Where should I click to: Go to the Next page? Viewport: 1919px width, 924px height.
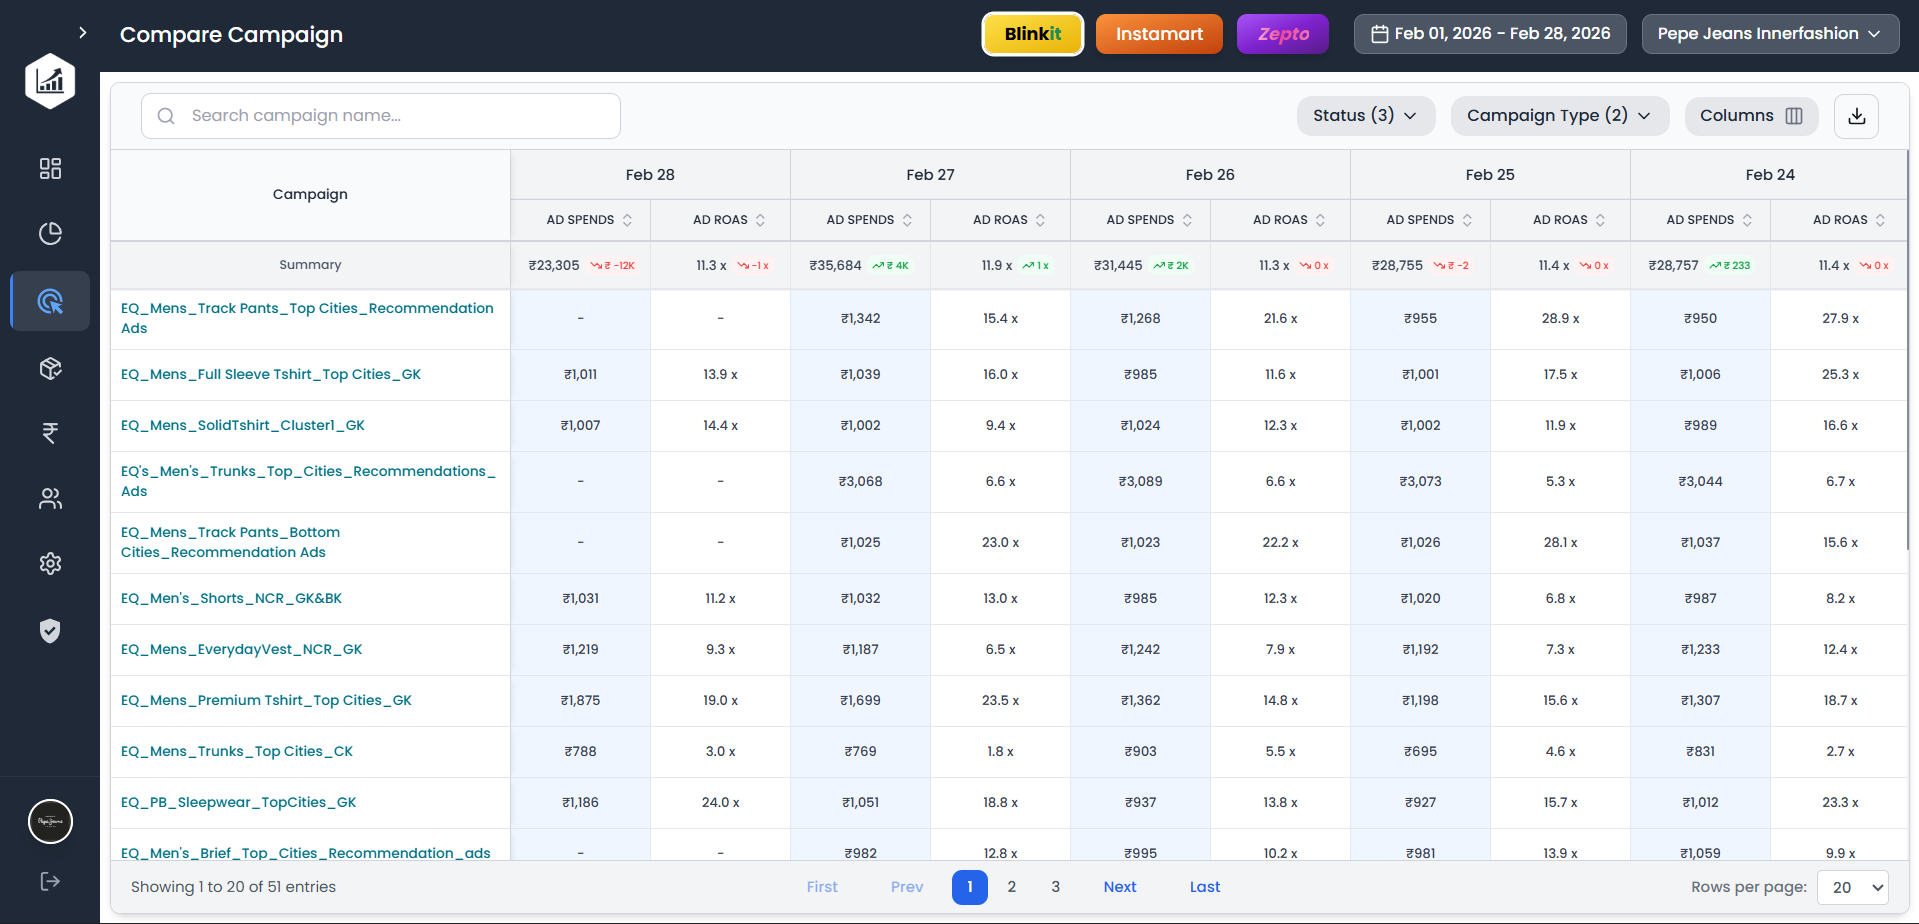(x=1120, y=887)
